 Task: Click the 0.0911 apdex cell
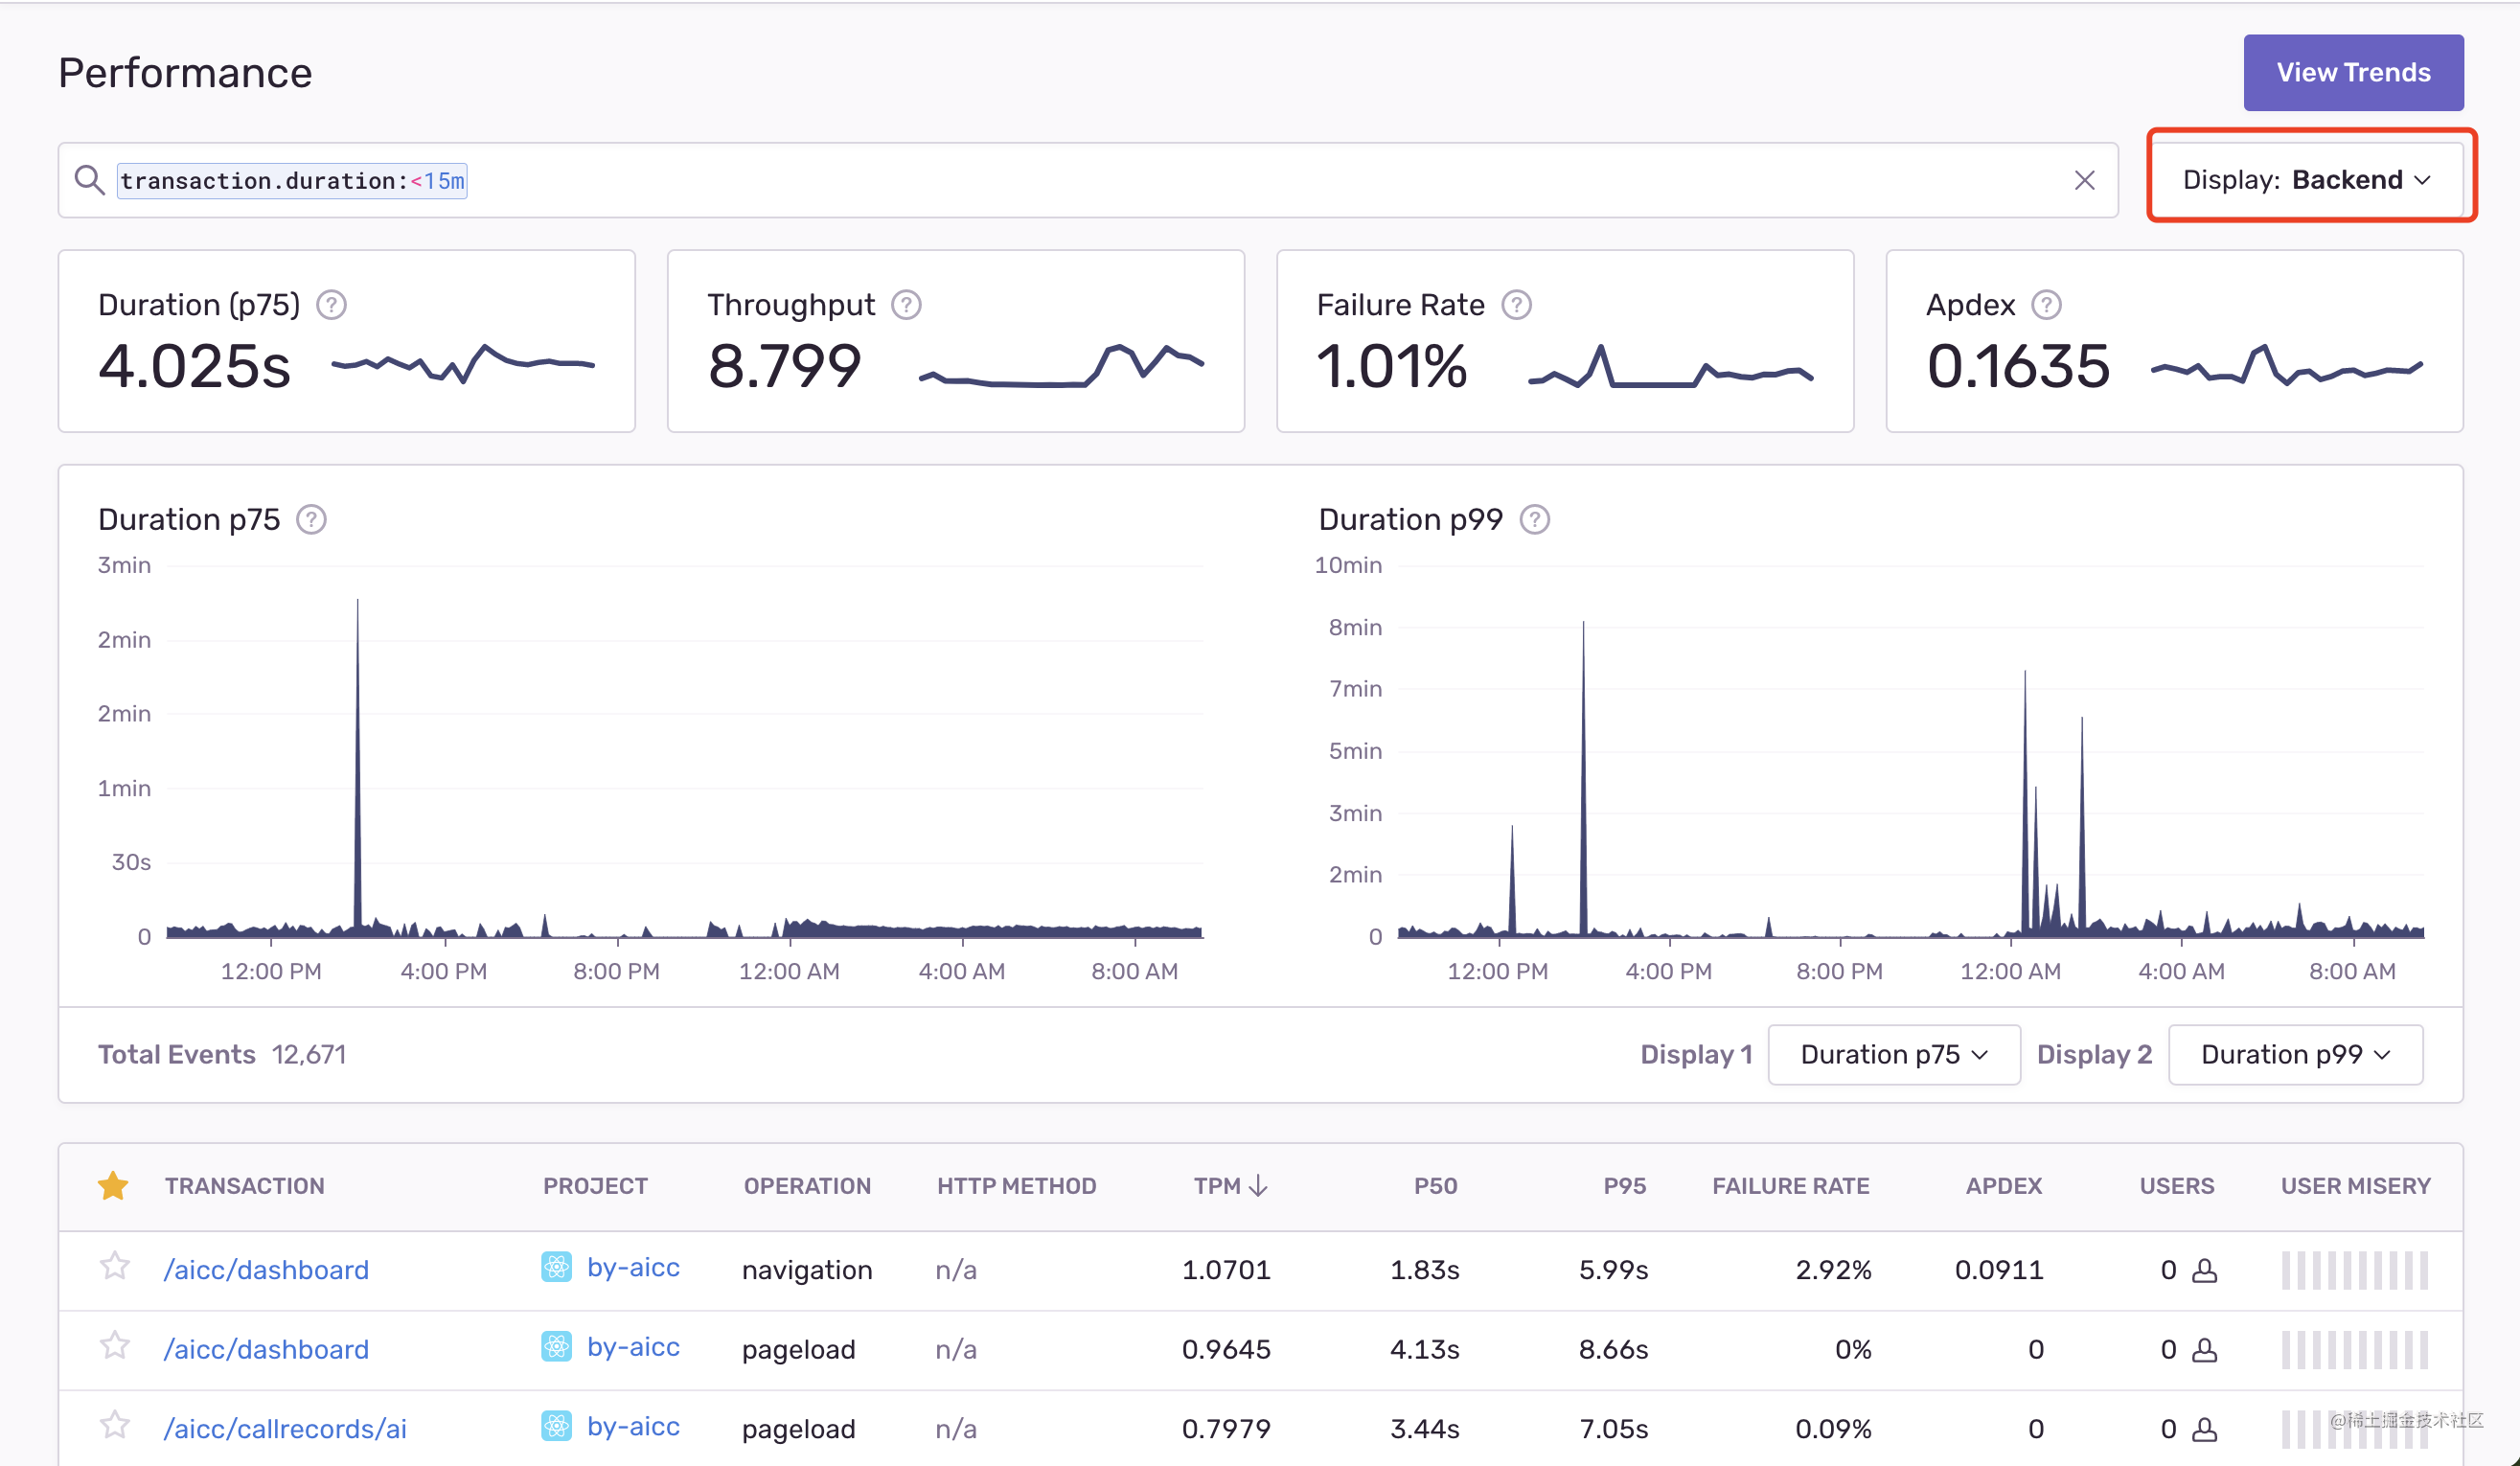point(1999,1270)
